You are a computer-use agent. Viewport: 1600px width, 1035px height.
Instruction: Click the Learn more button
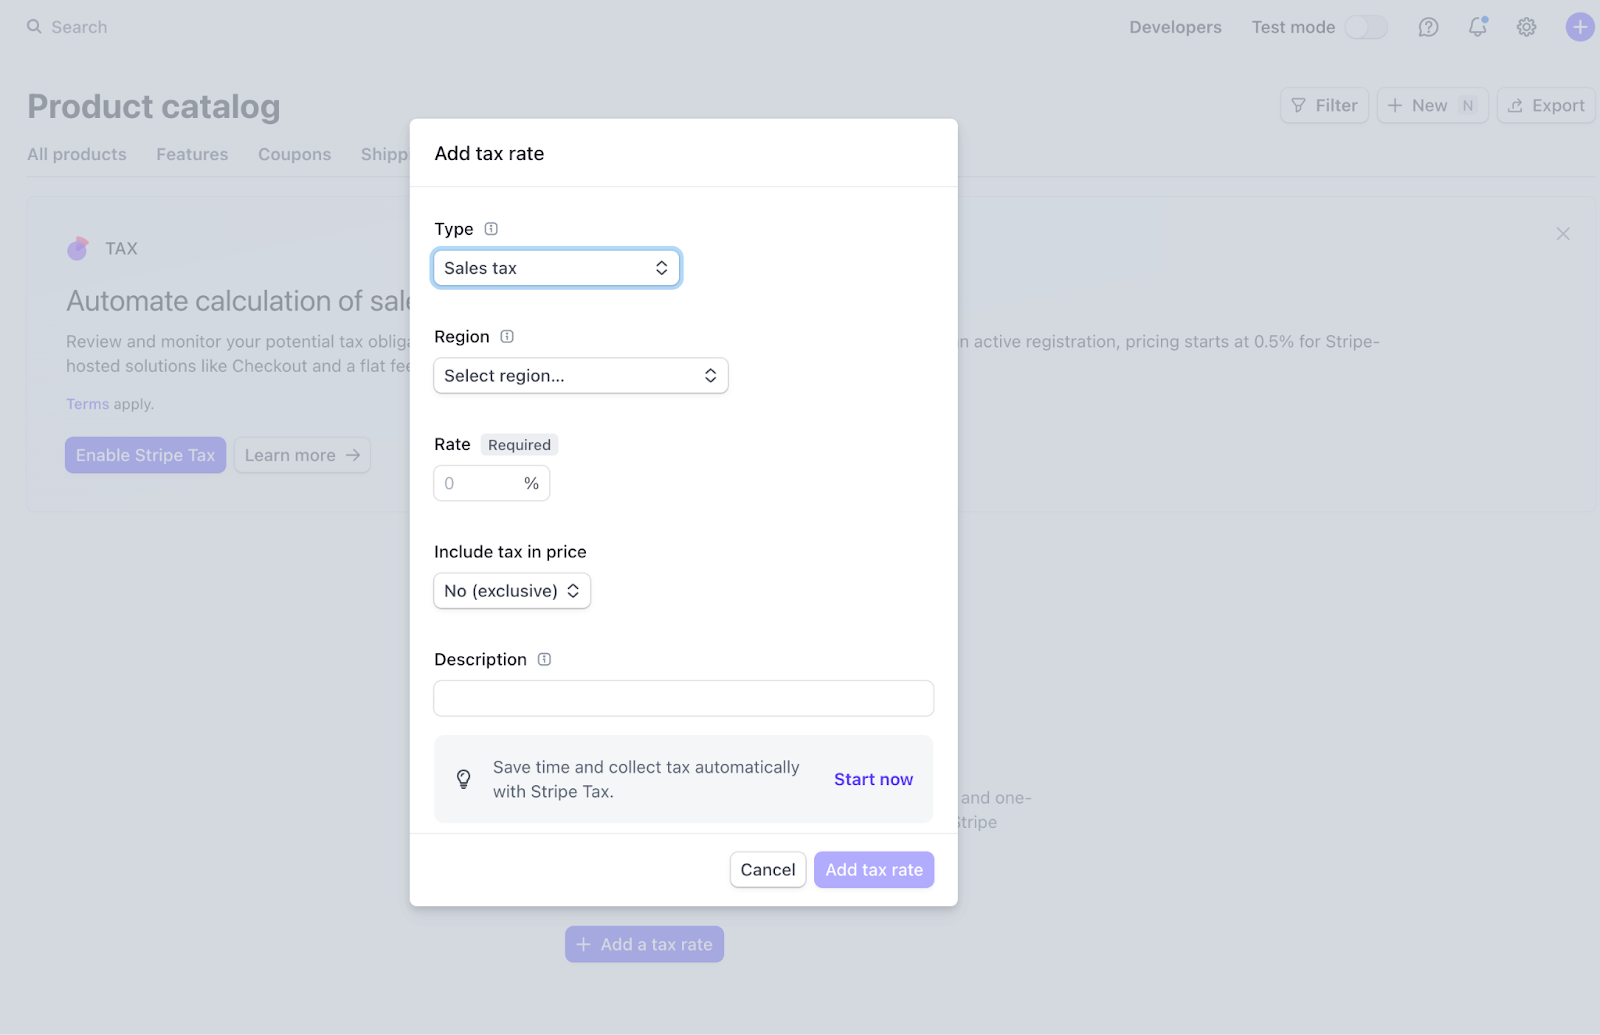pos(302,455)
